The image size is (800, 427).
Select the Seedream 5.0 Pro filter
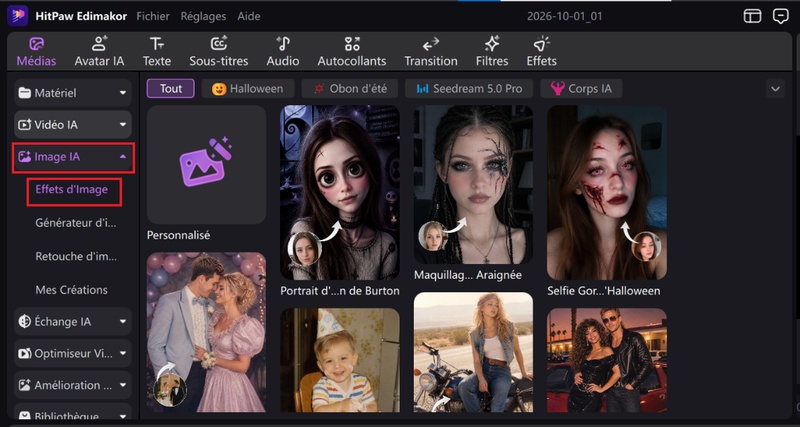469,88
